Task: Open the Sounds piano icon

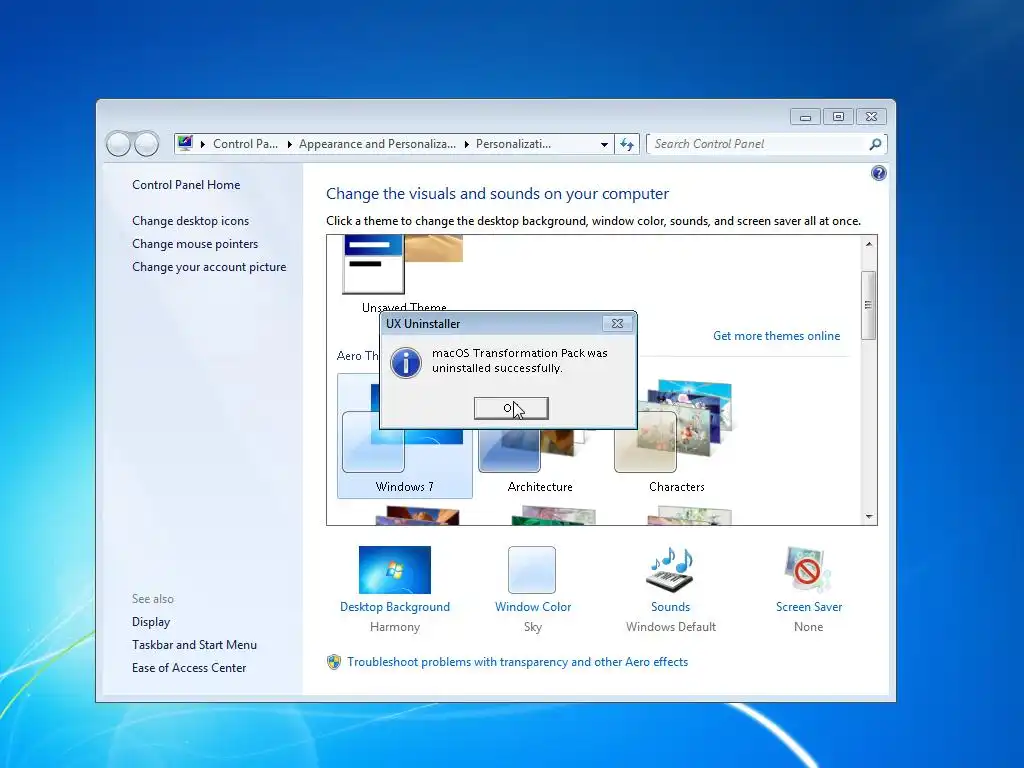Action: [x=670, y=569]
